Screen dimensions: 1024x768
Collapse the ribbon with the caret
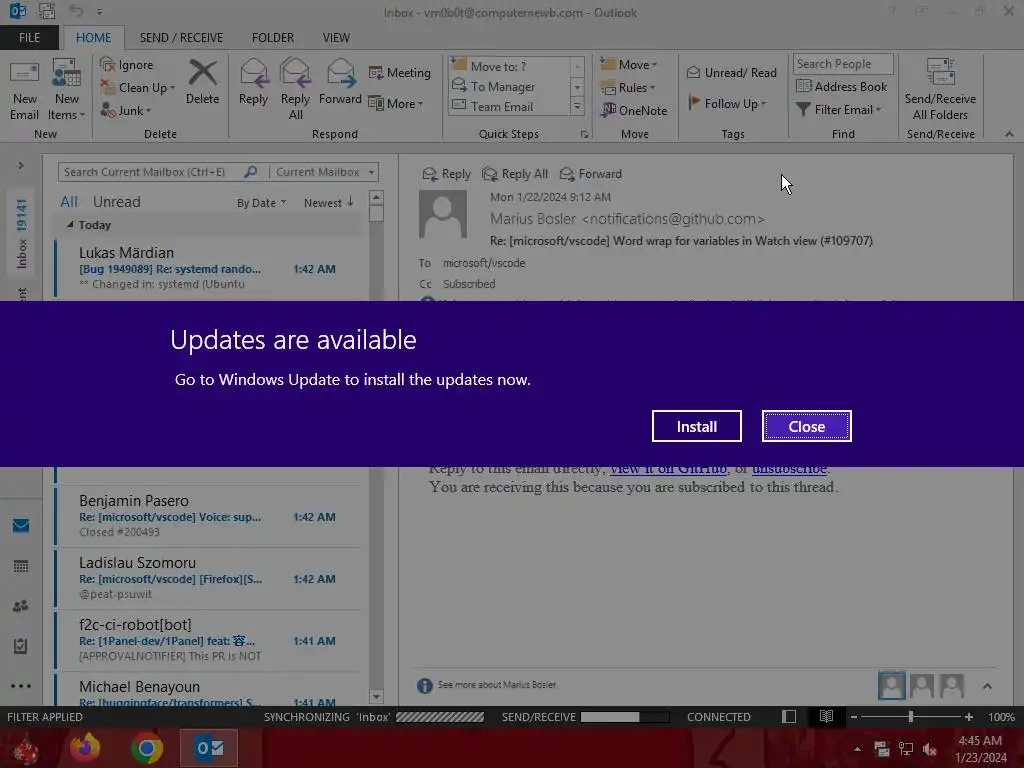tap(1009, 134)
